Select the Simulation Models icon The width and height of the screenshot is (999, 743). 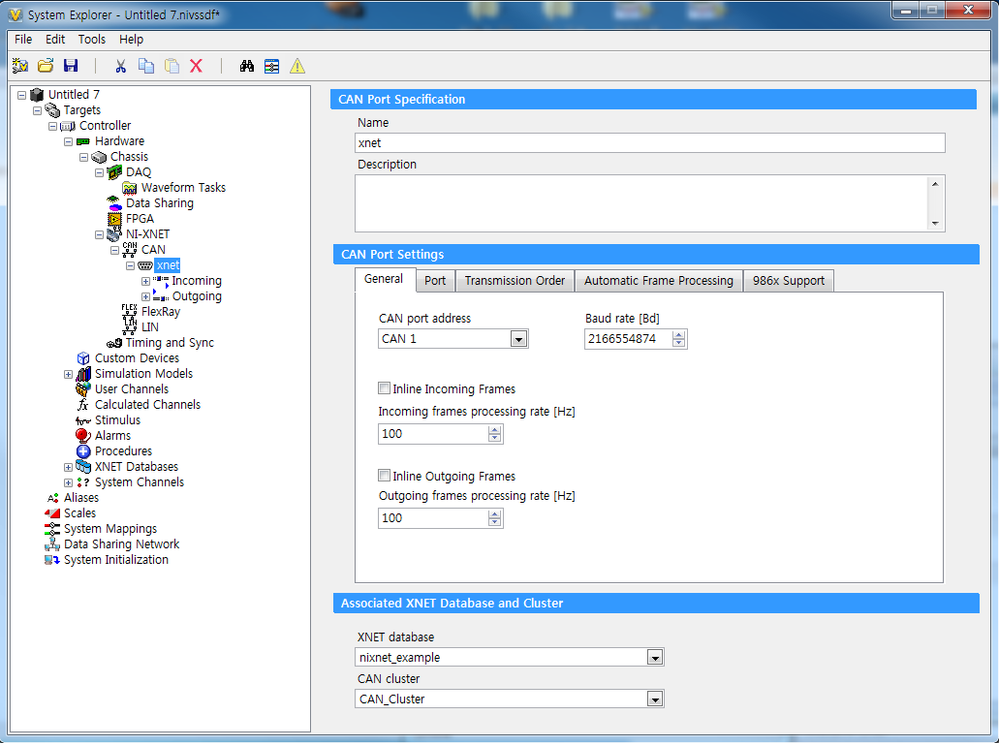[x=83, y=373]
